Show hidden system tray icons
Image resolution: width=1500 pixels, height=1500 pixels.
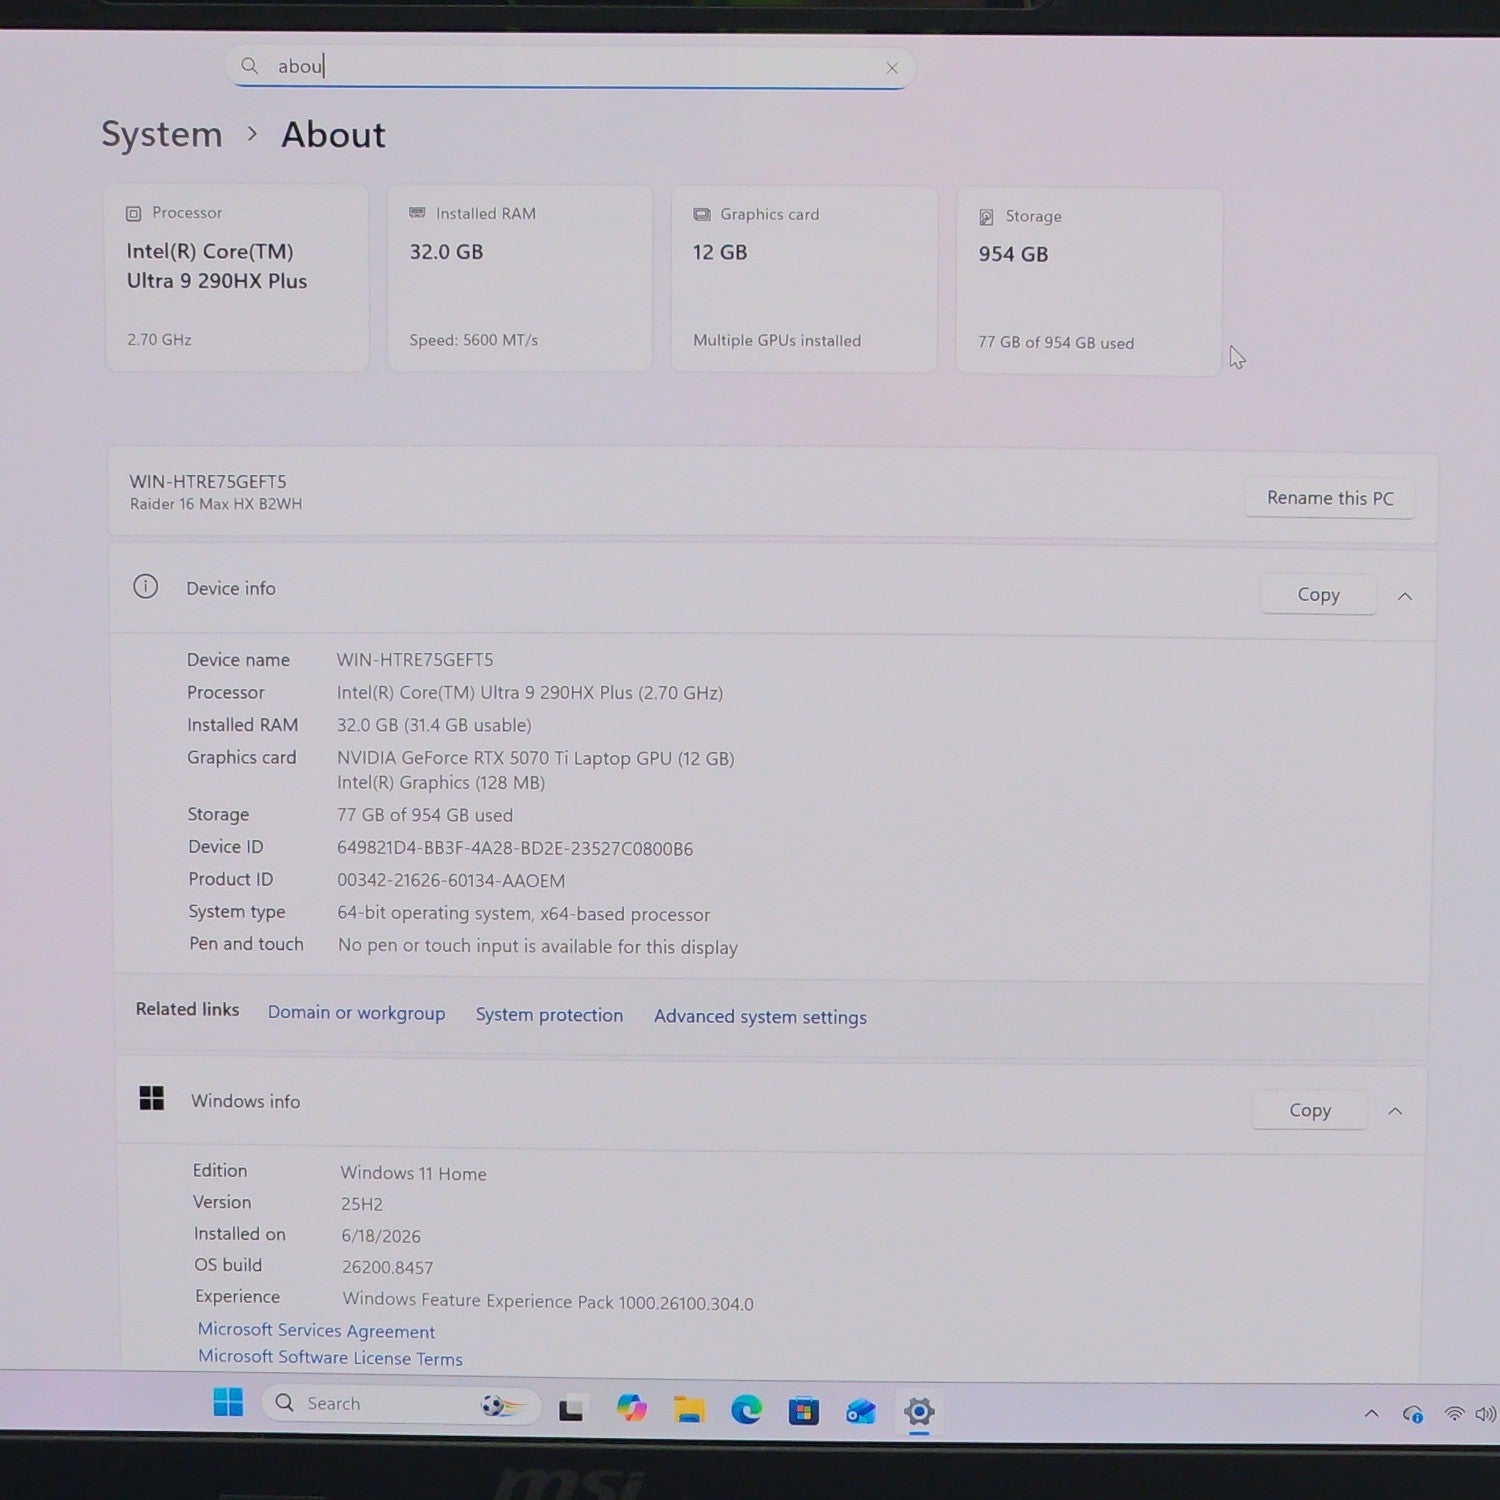click(x=1372, y=1413)
